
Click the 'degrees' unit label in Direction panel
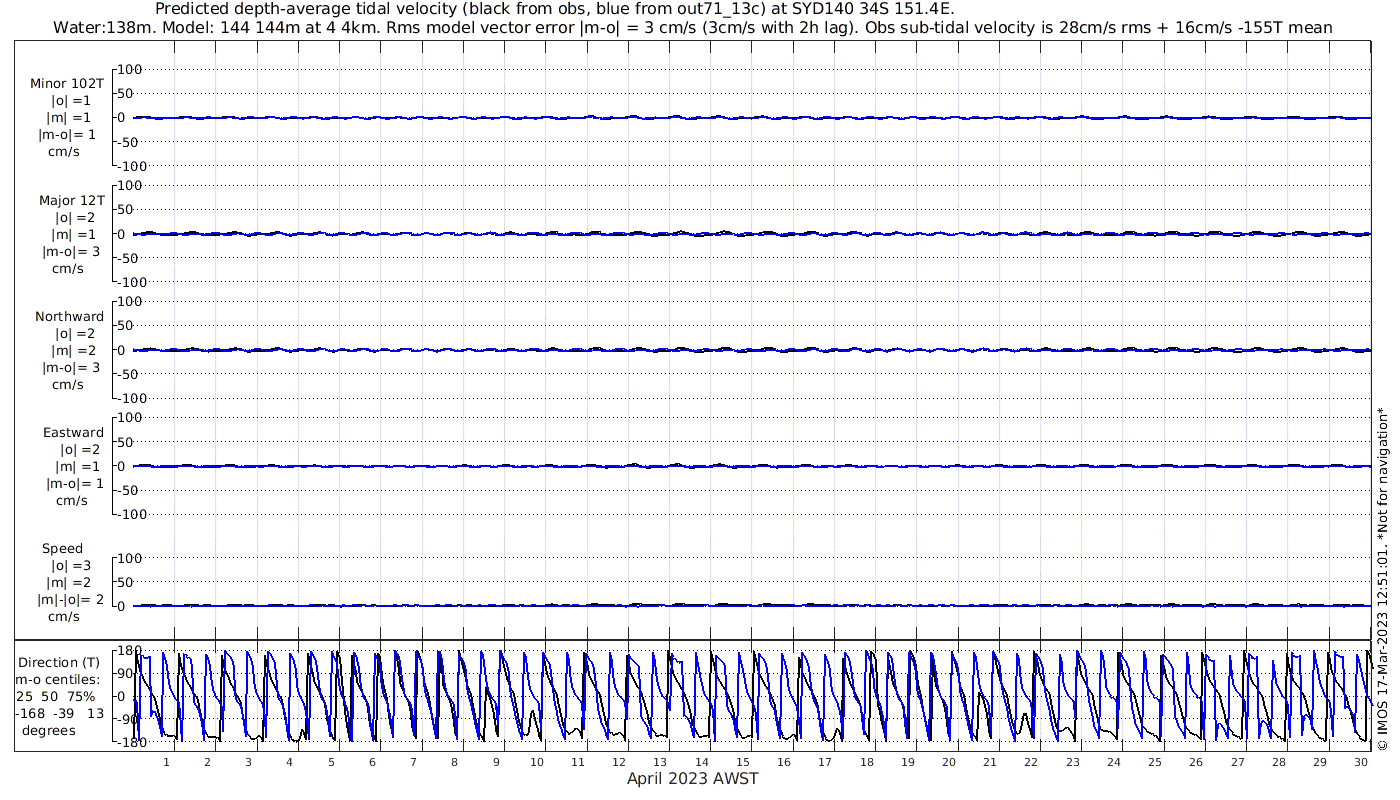pos(49,730)
